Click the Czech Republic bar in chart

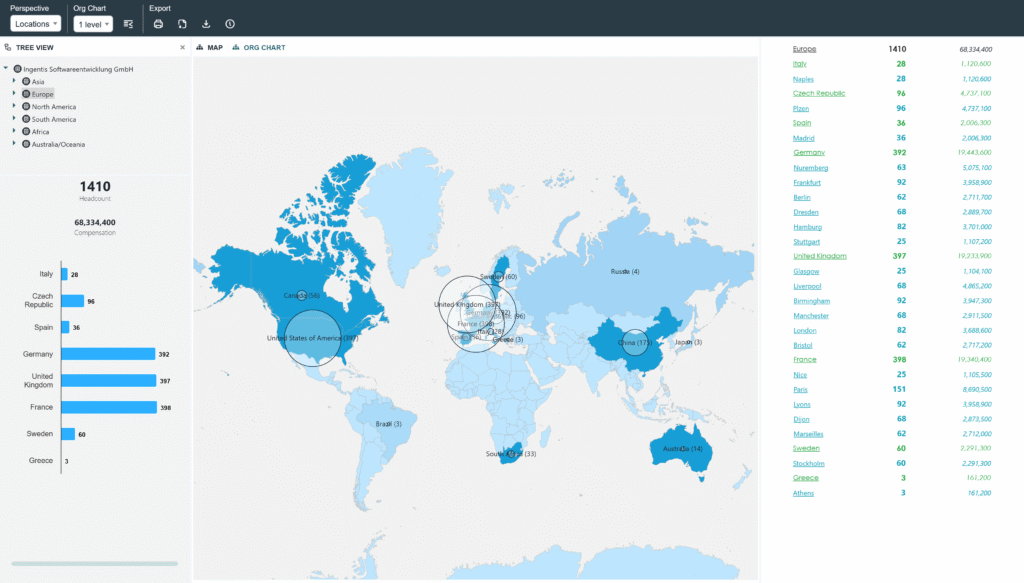[x=72, y=301]
